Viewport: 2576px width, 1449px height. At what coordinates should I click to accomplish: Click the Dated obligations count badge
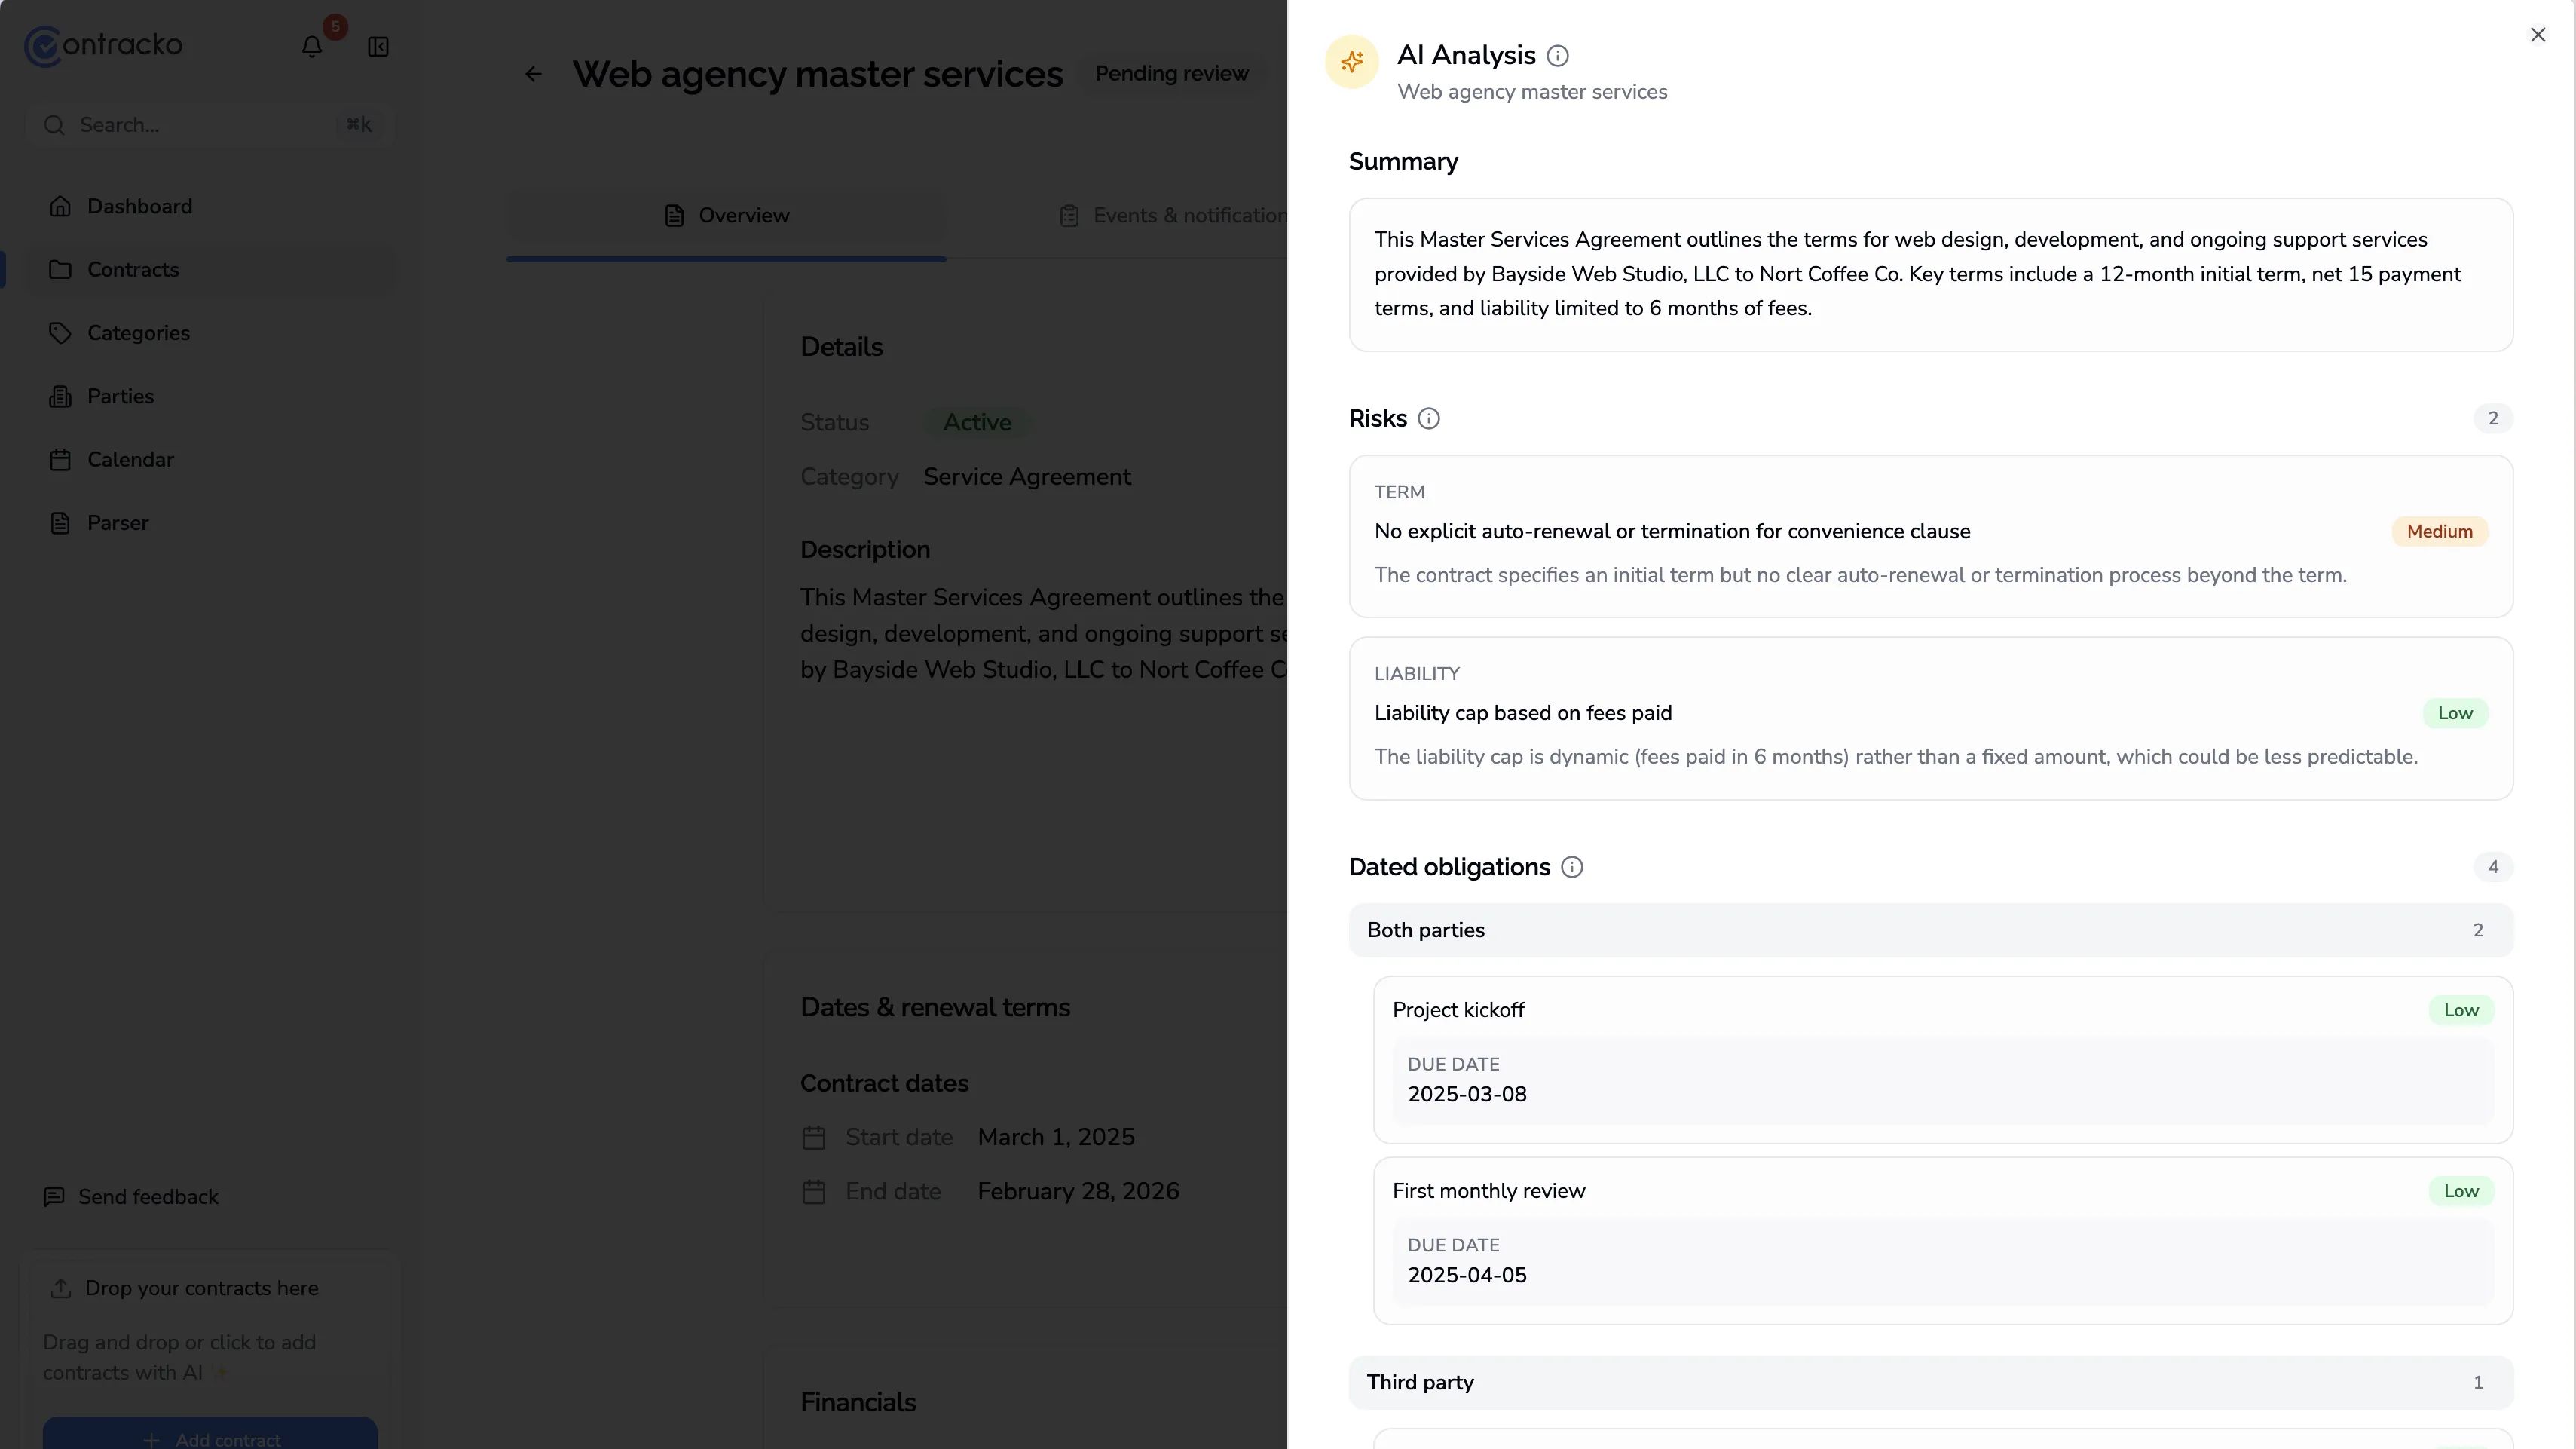(2493, 867)
